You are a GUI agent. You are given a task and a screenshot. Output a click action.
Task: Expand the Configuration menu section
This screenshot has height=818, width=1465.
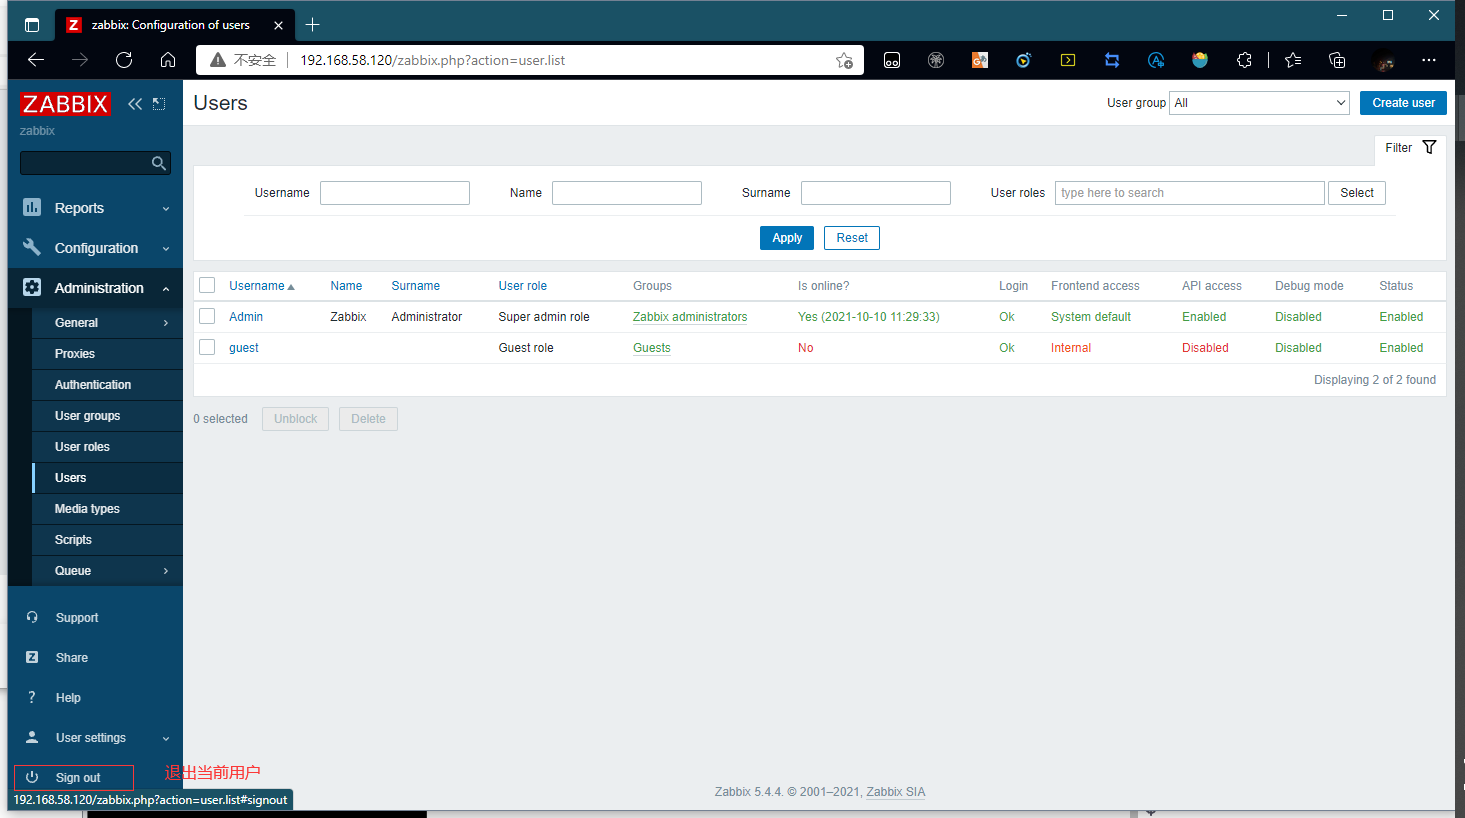95,248
